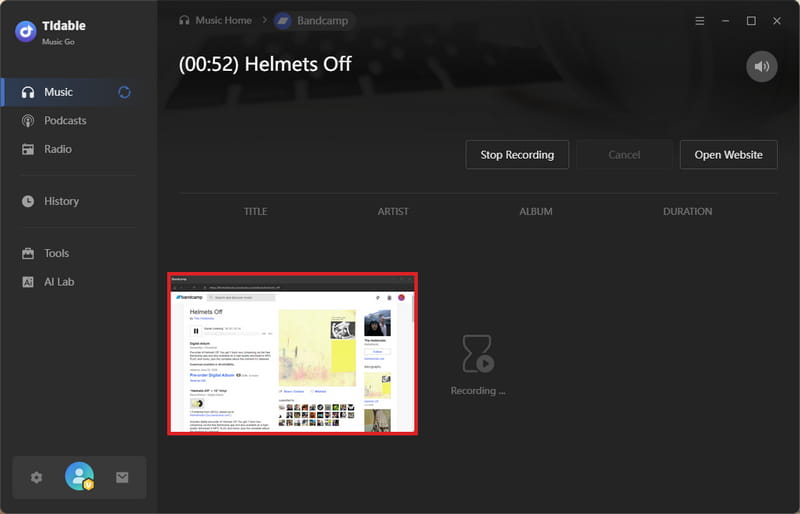Click the Bandcamp page preview thumbnail
The height and width of the screenshot is (514, 800).
point(293,354)
